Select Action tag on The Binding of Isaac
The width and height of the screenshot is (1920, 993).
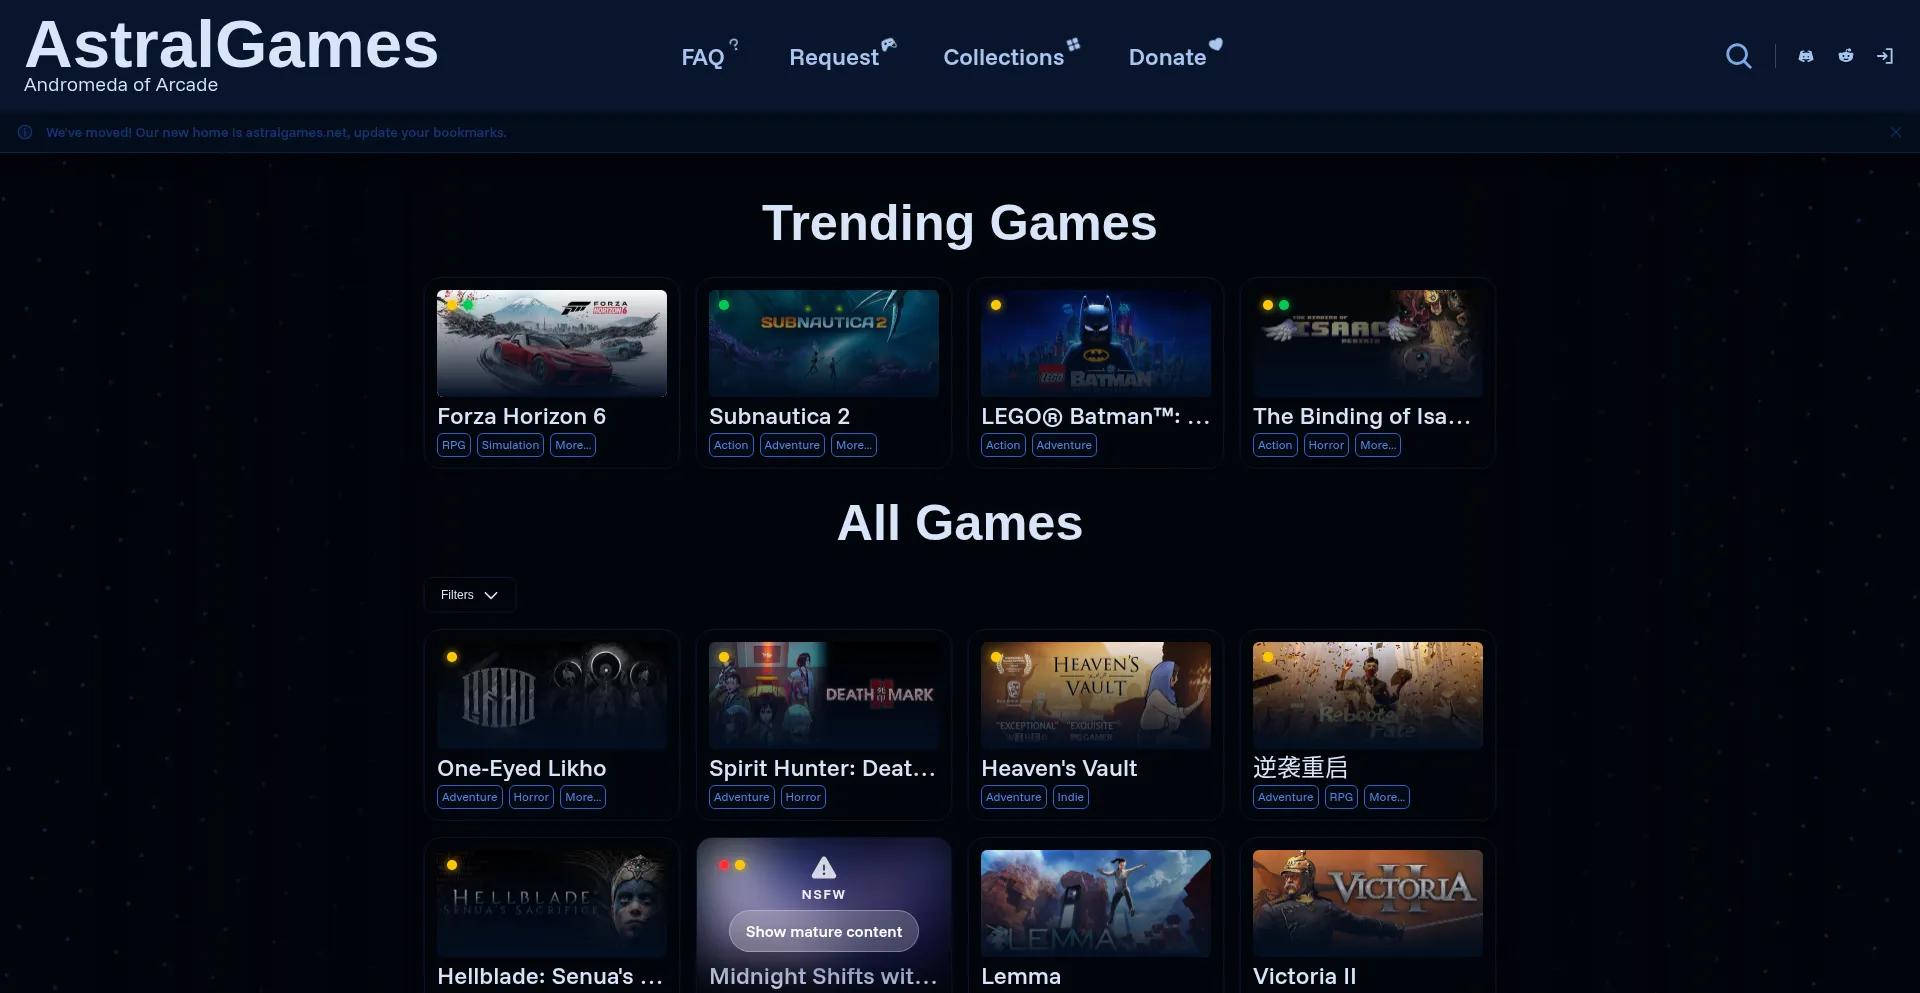click(1275, 445)
